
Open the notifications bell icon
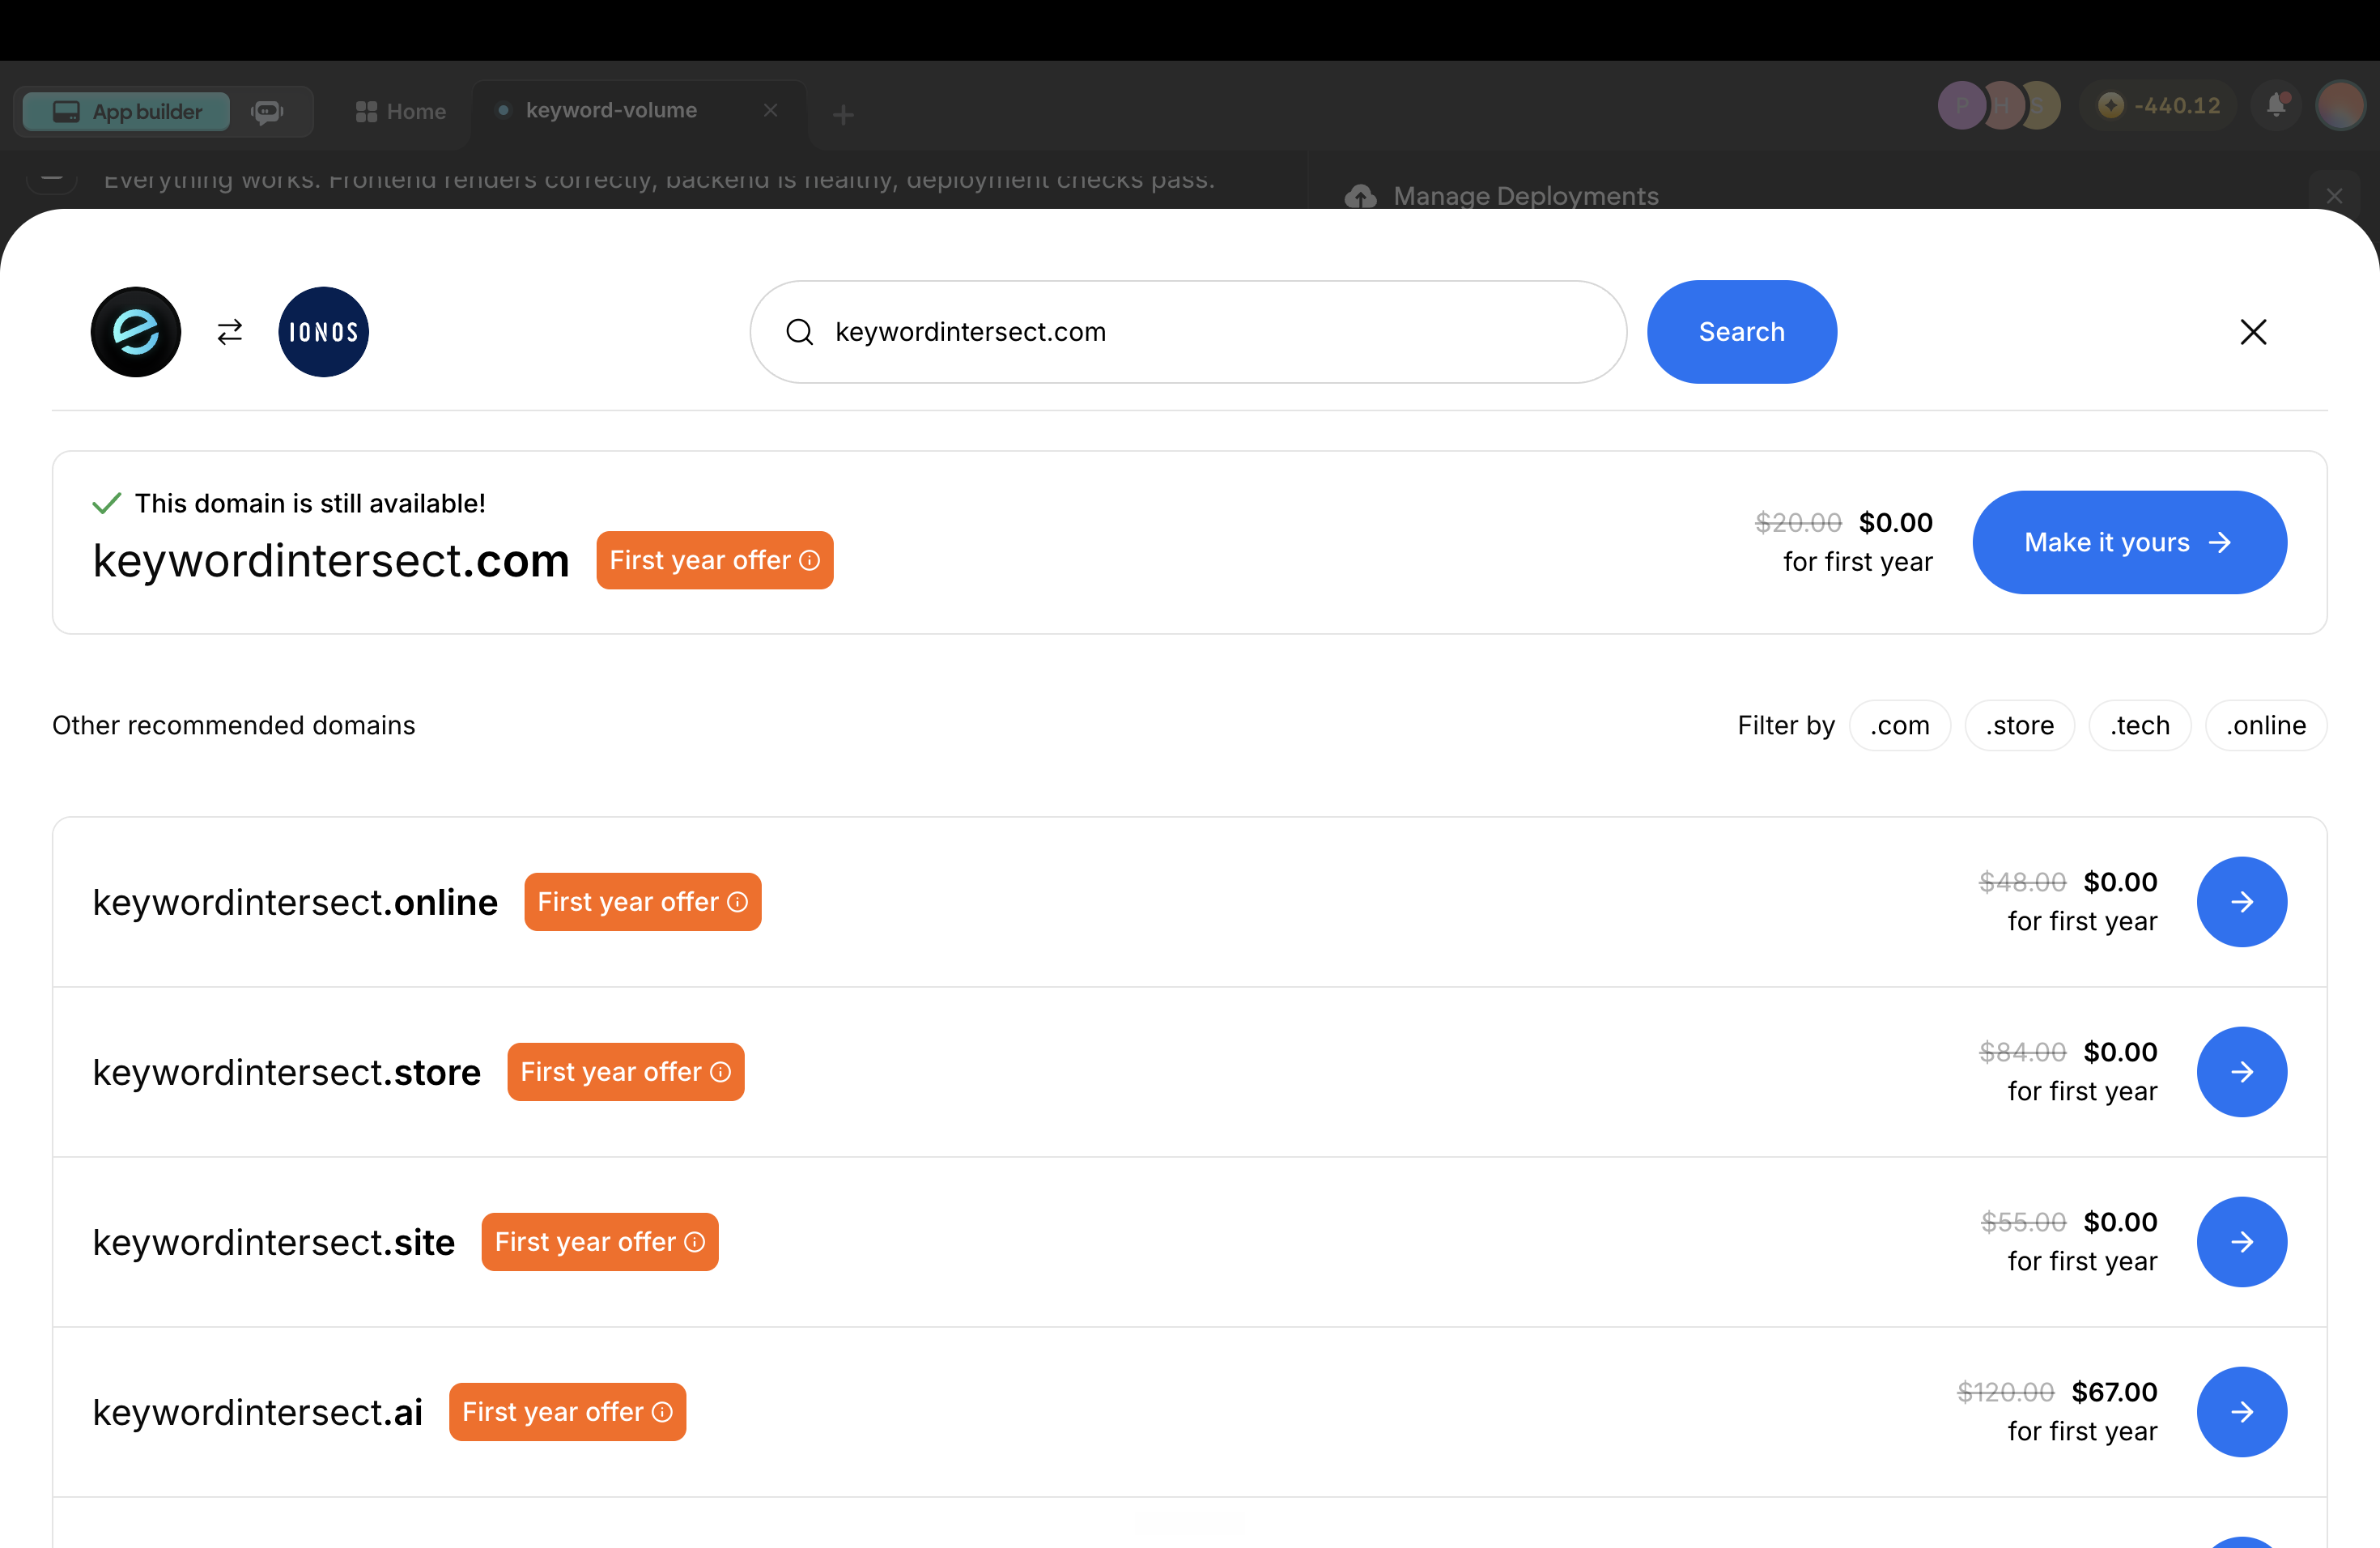[2277, 105]
